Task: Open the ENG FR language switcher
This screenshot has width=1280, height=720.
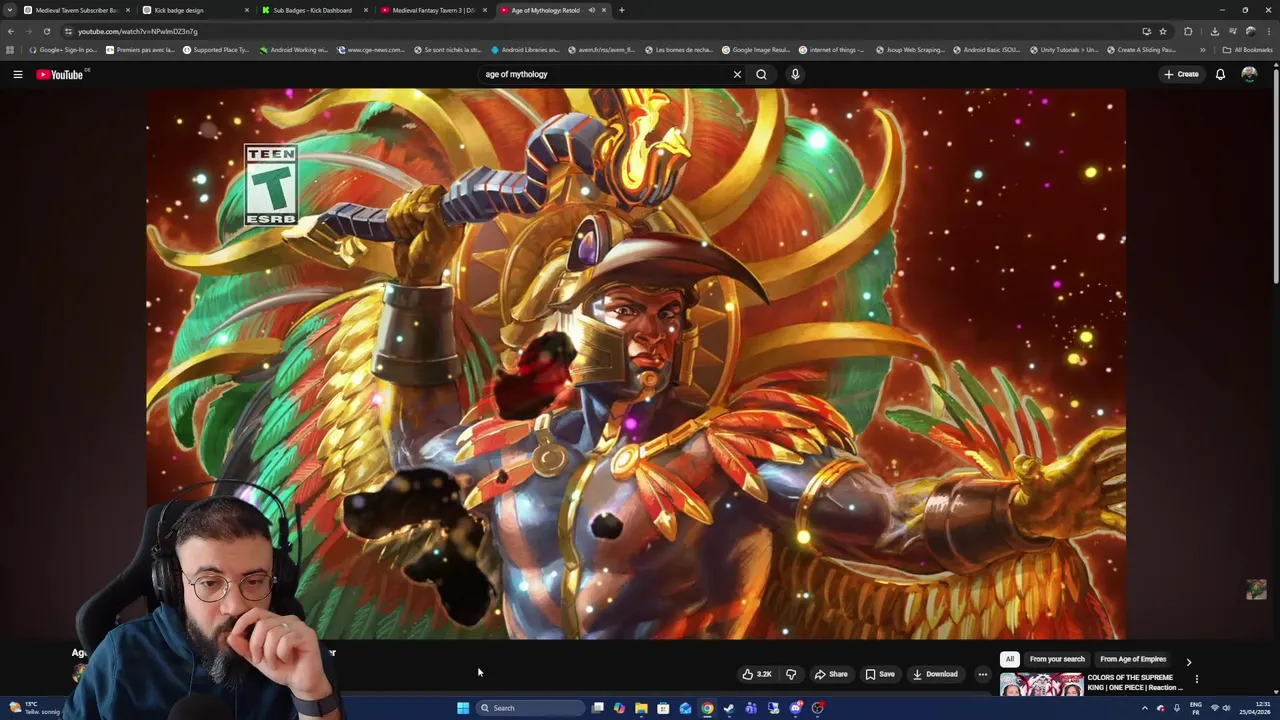Action: pos(1195,708)
